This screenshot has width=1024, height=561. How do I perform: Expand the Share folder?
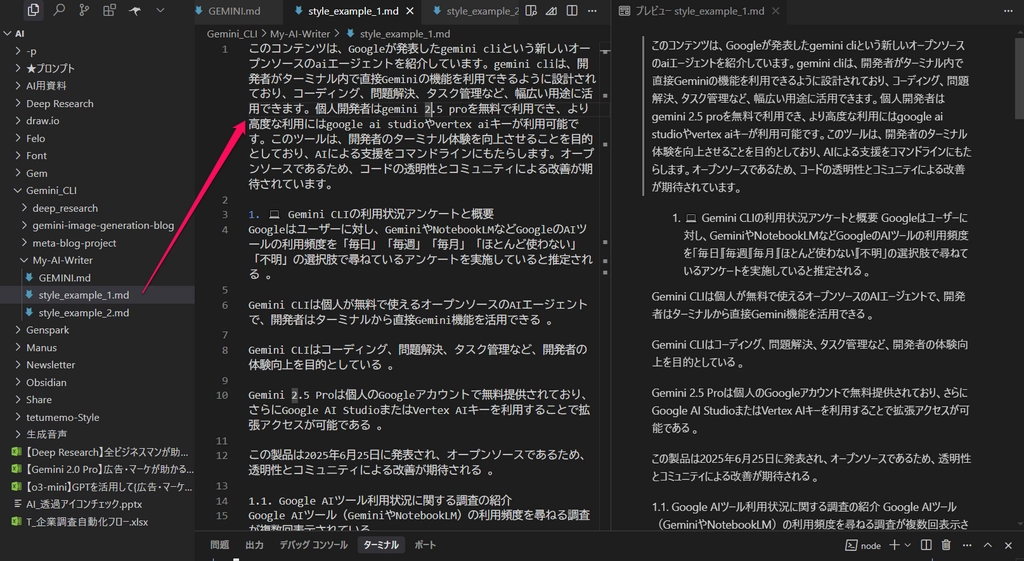(18, 400)
